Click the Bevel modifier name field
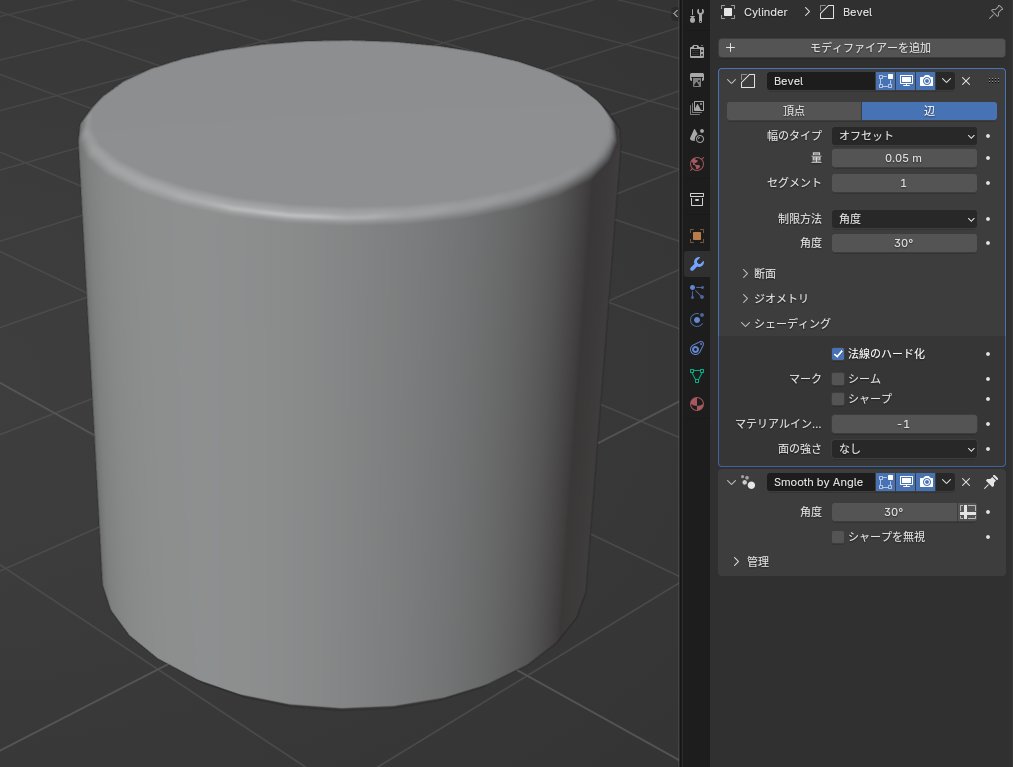 pyautogui.click(x=820, y=81)
